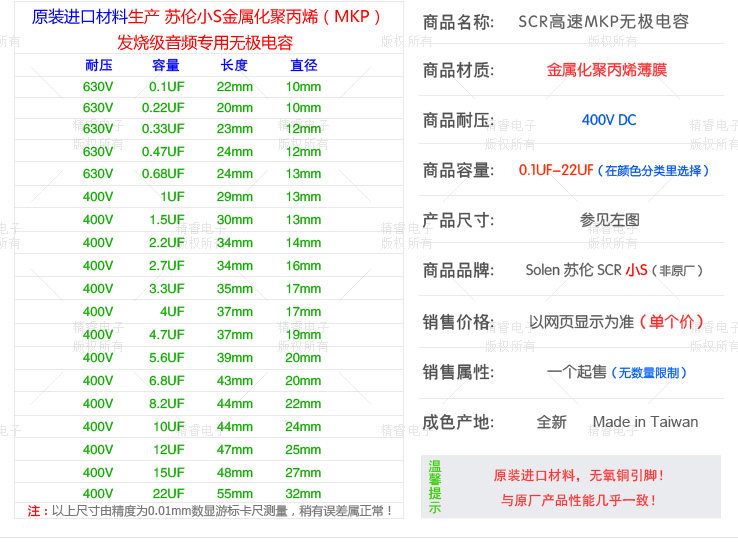Screen dimensions: 738x545
Task: Click the 1UF capacity value
Action: (x=172, y=197)
